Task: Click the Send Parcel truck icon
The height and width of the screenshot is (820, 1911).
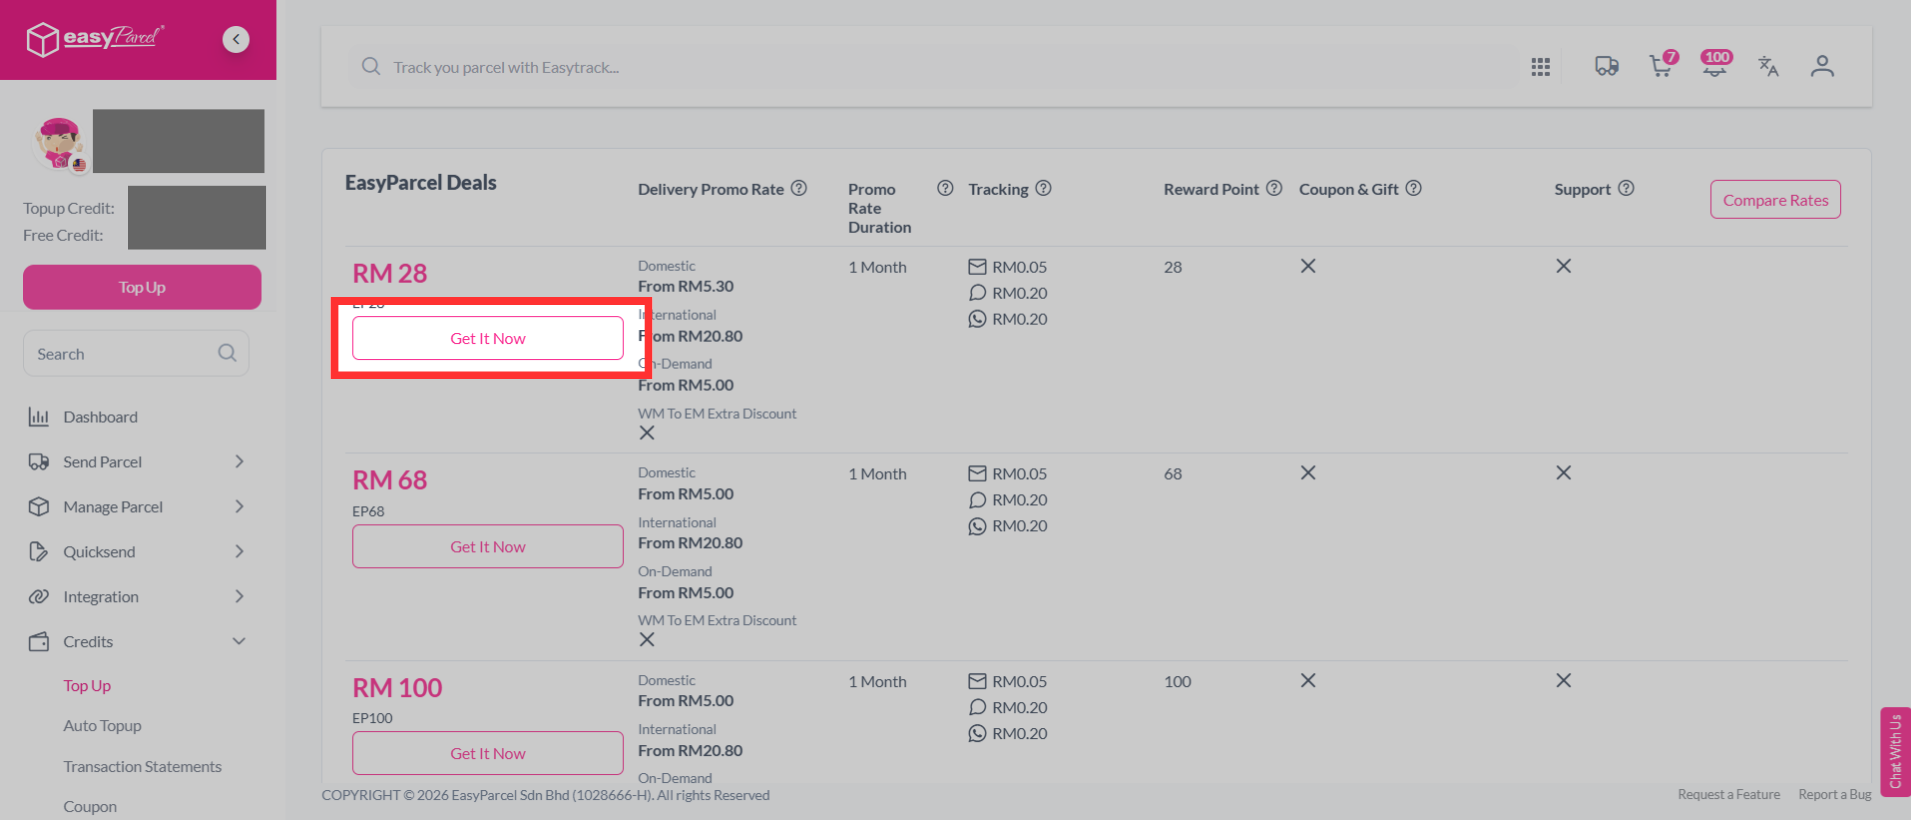Action: point(39,462)
